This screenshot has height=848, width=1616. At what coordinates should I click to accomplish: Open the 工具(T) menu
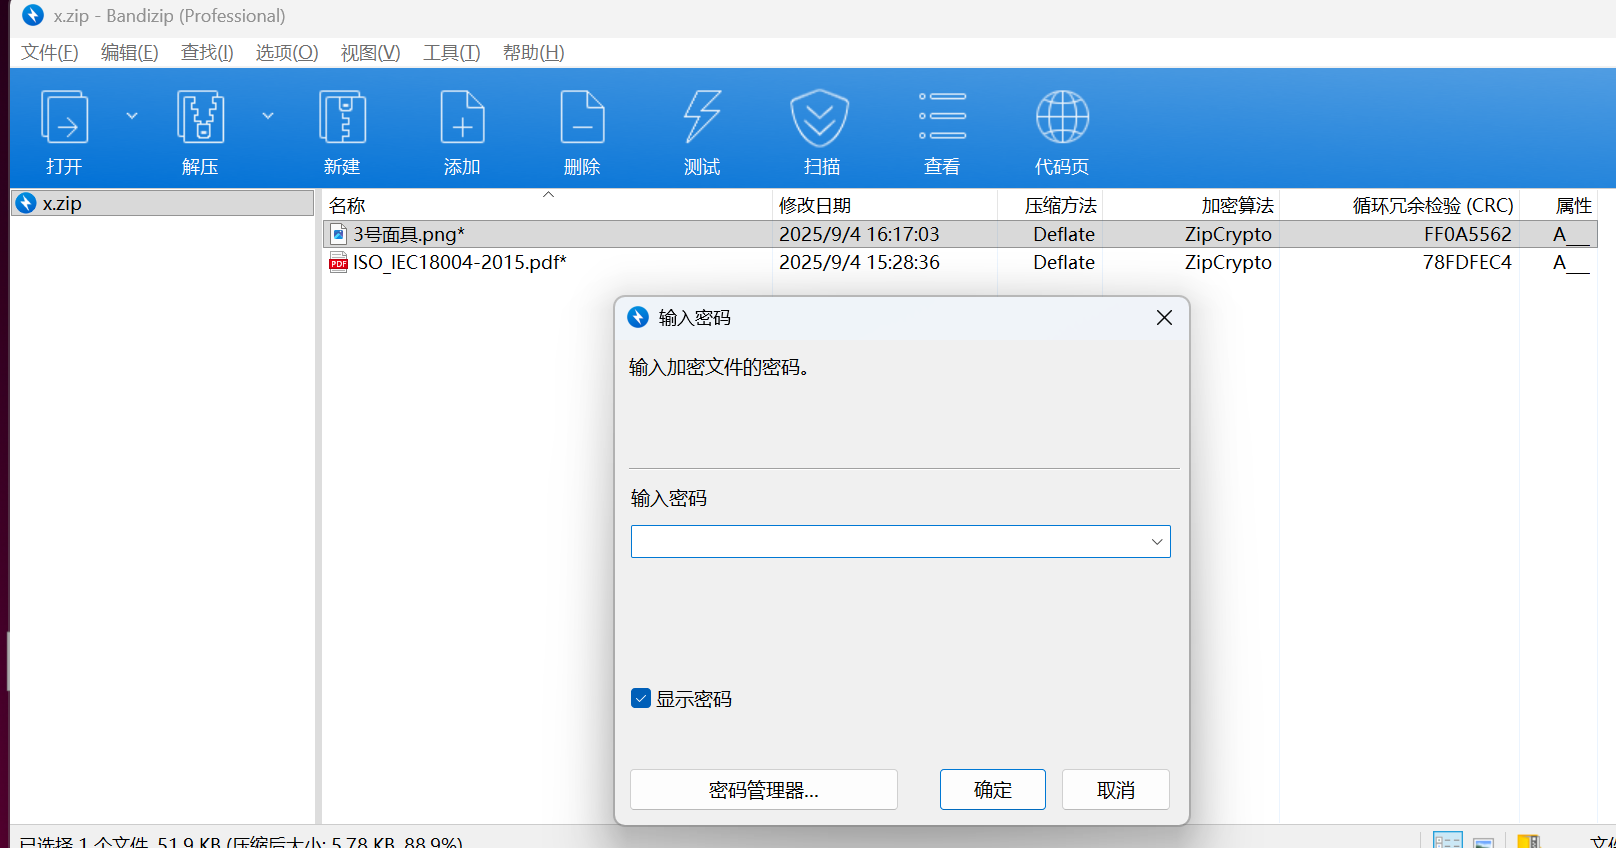tap(452, 53)
